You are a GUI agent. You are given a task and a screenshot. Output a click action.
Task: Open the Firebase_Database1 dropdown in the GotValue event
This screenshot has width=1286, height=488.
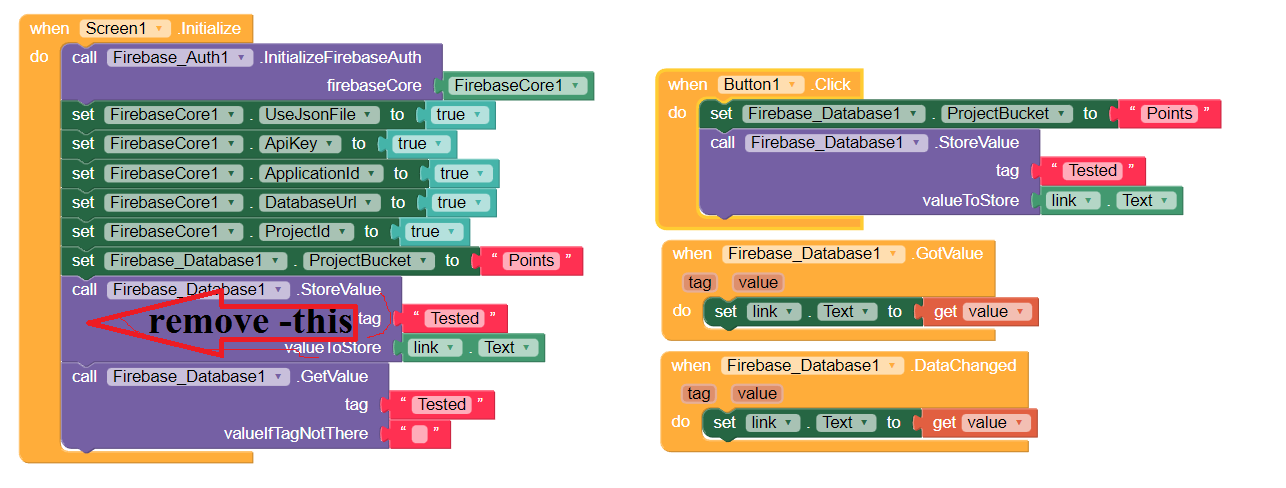click(x=812, y=253)
